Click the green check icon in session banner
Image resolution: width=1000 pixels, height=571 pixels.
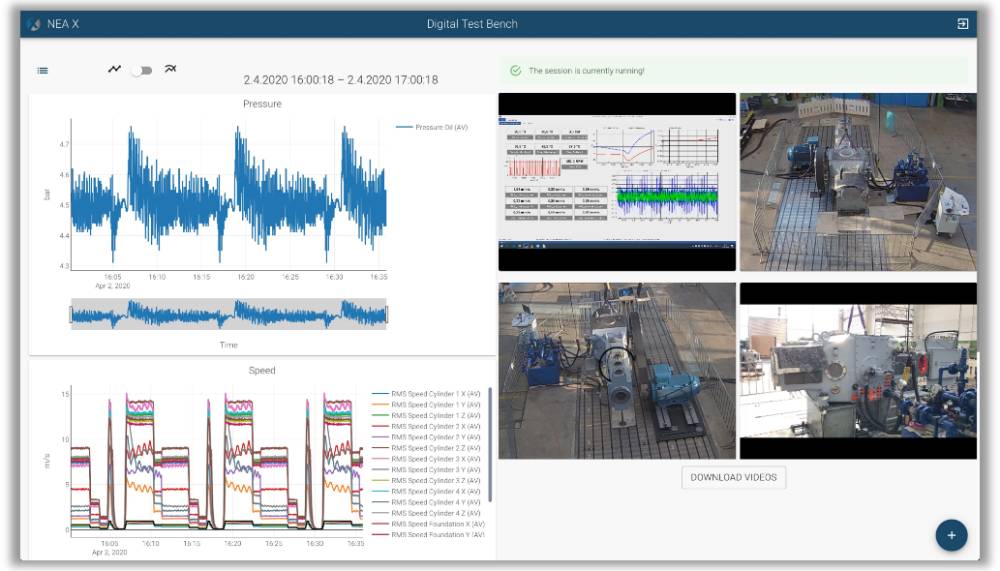click(x=515, y=71)
